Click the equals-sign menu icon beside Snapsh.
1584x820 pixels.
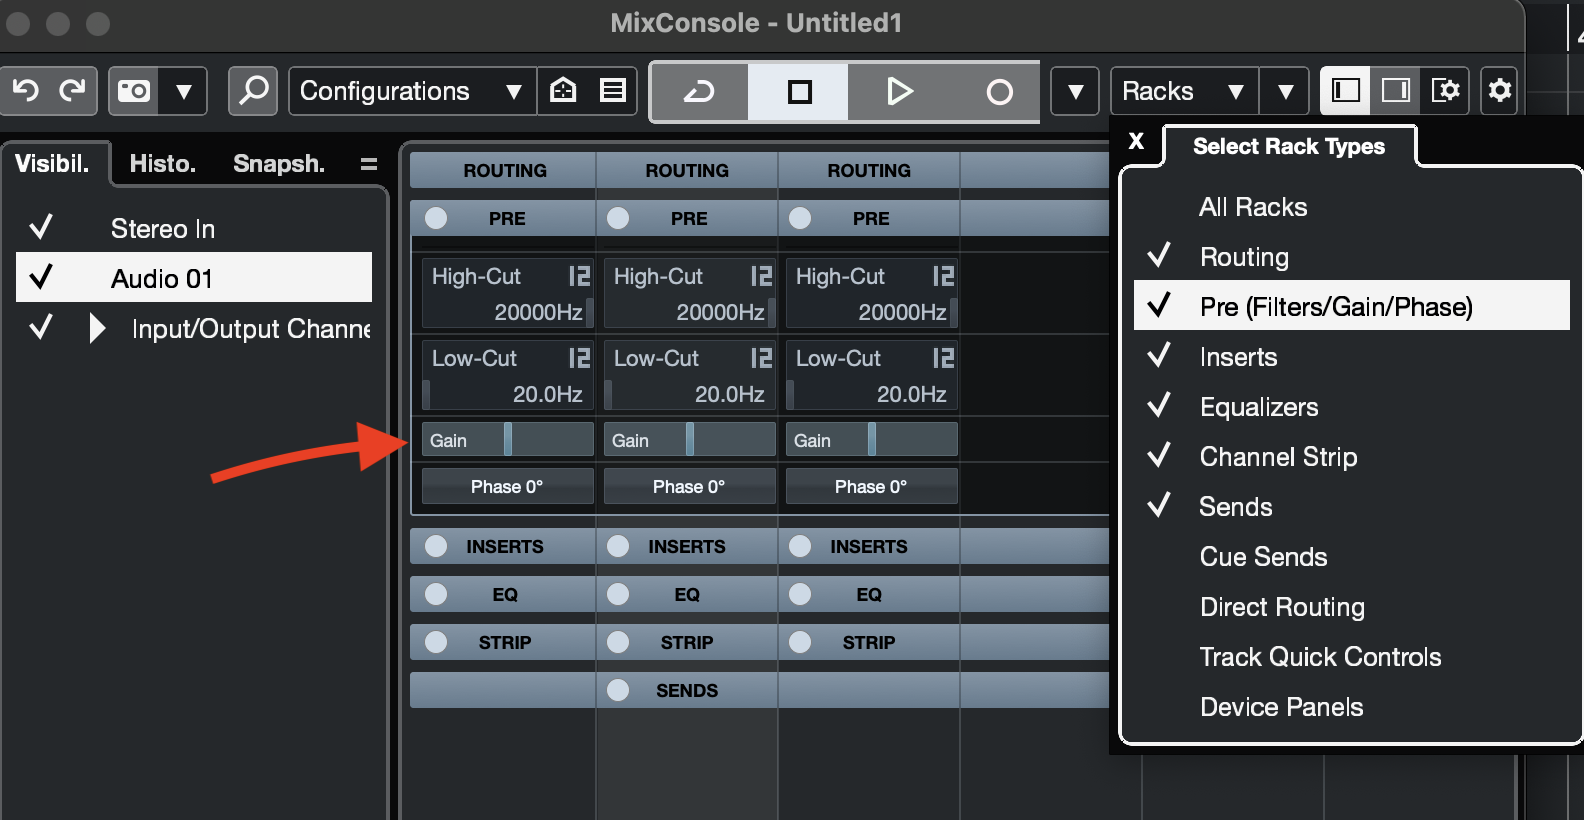pyautogui.click(x=369, y=164)
